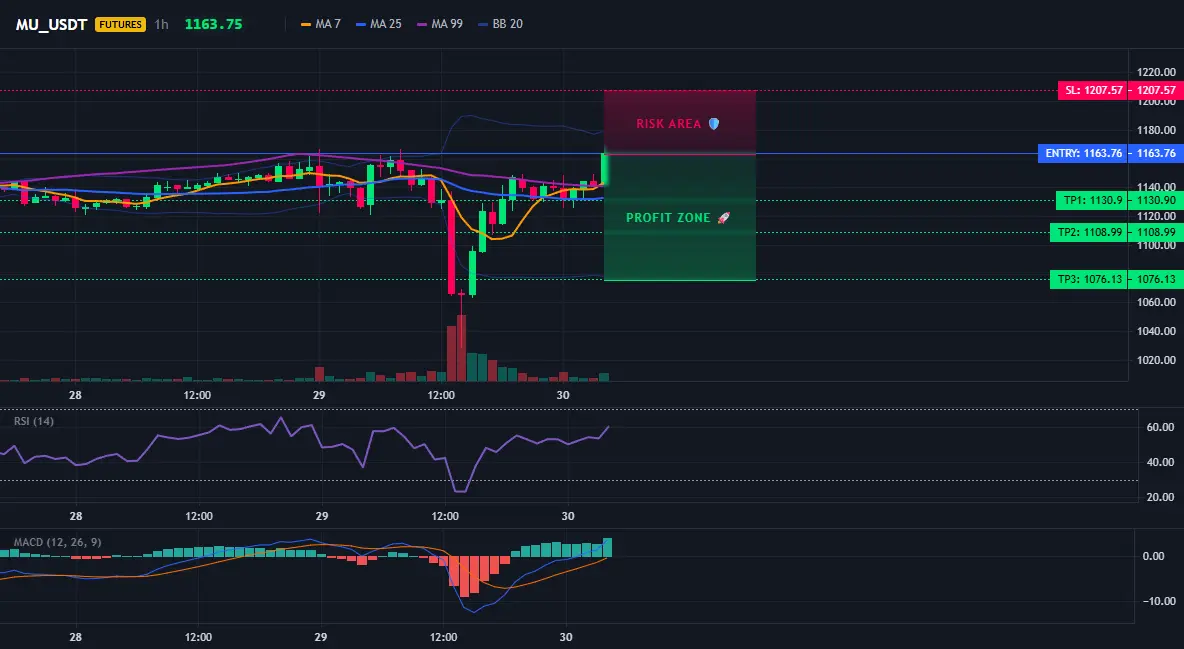Click the rocket icon beside PROFIT ZONE

[x=723, y=218]
